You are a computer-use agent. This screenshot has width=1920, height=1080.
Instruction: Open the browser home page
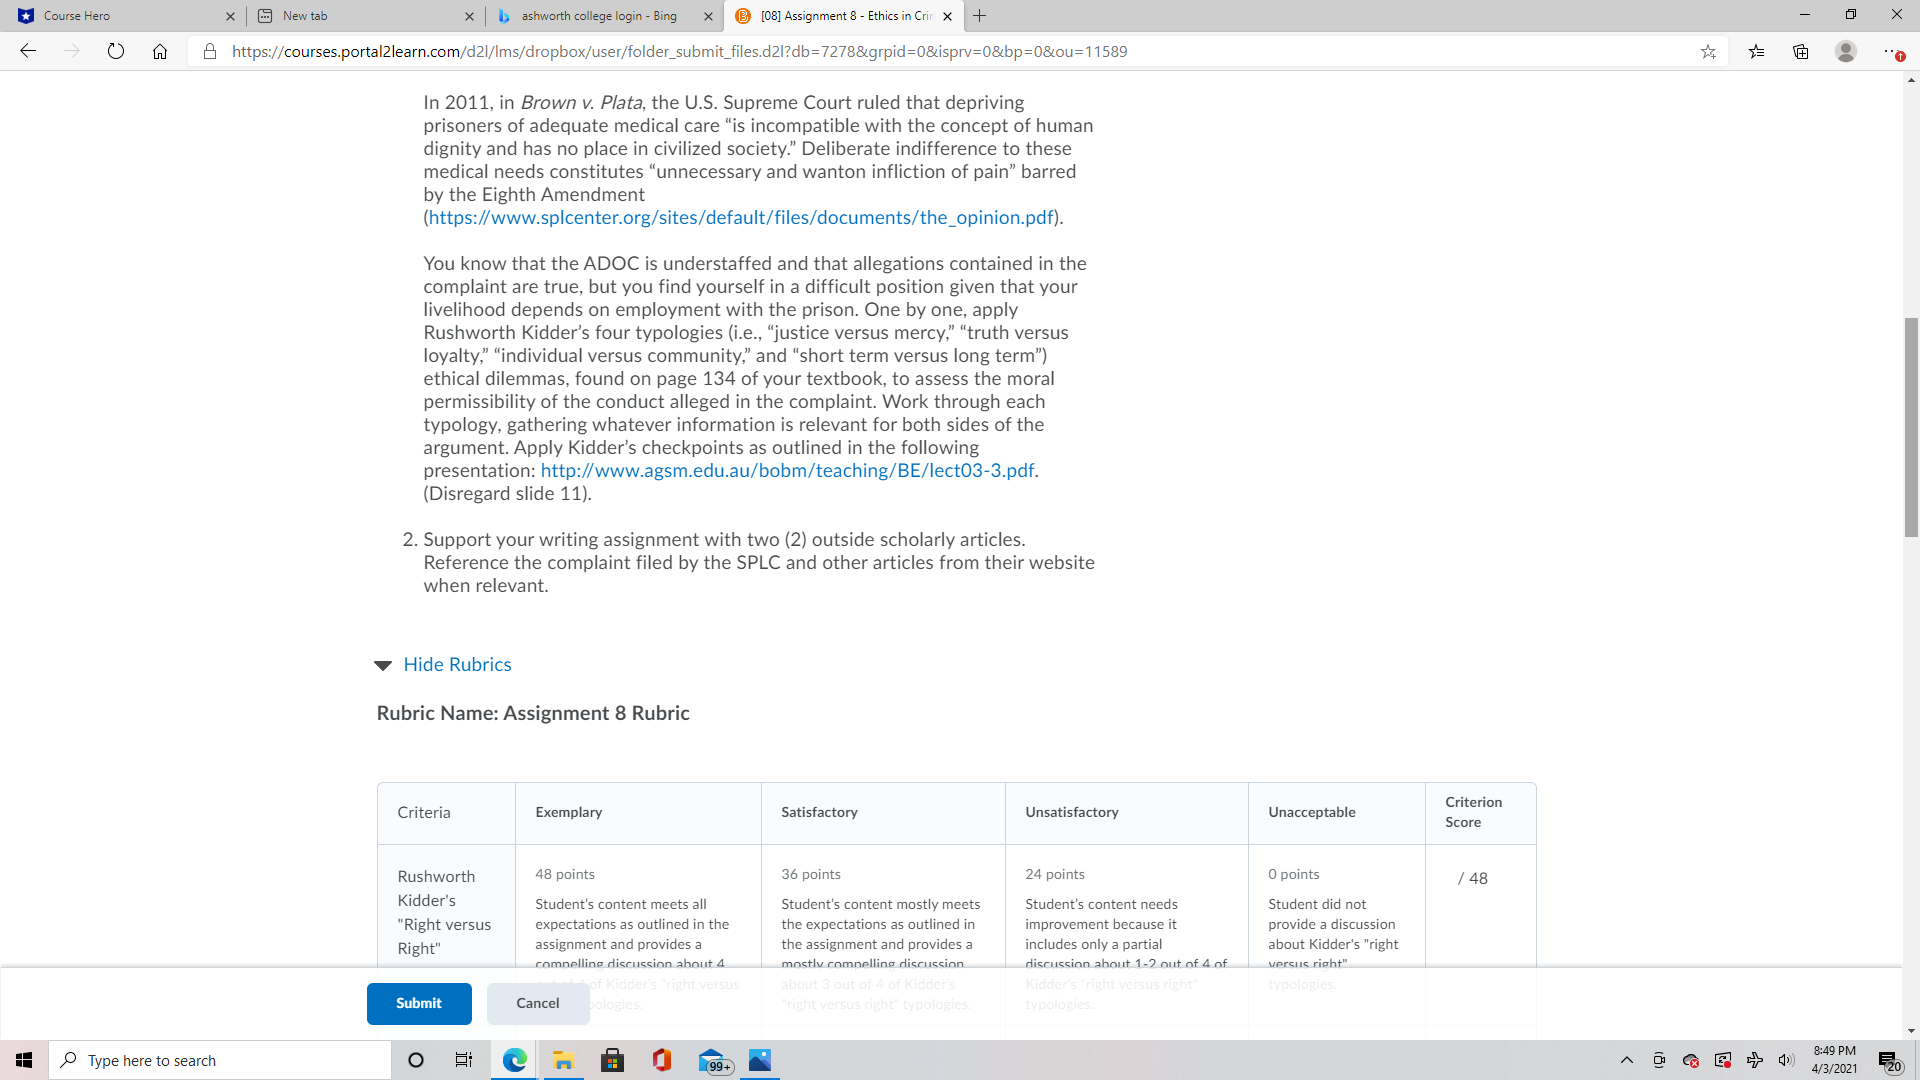pyautogui.click(x=160, y=51)
